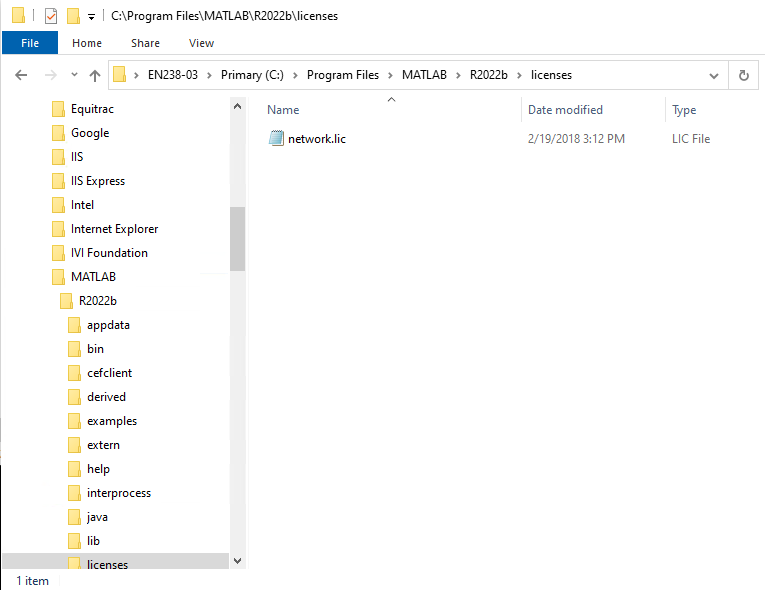Navigate to Primary (C:) in the breadcrumb
765x590 pixels.
coord(252,75)
